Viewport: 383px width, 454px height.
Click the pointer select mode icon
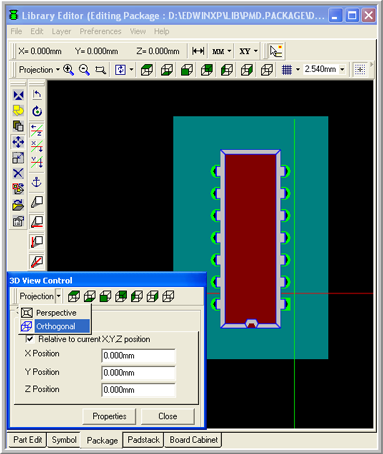coord(276,51)
